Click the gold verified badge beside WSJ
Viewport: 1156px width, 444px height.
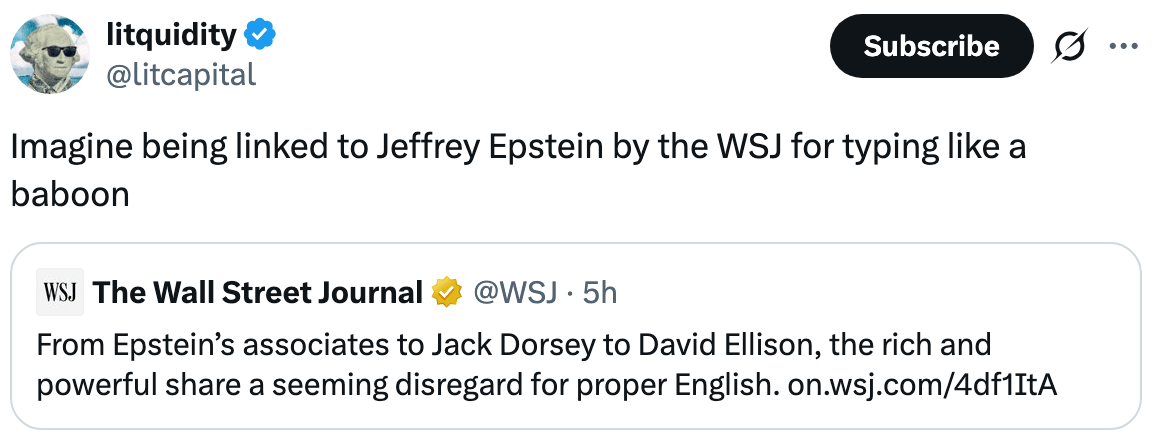coord(446,292)
